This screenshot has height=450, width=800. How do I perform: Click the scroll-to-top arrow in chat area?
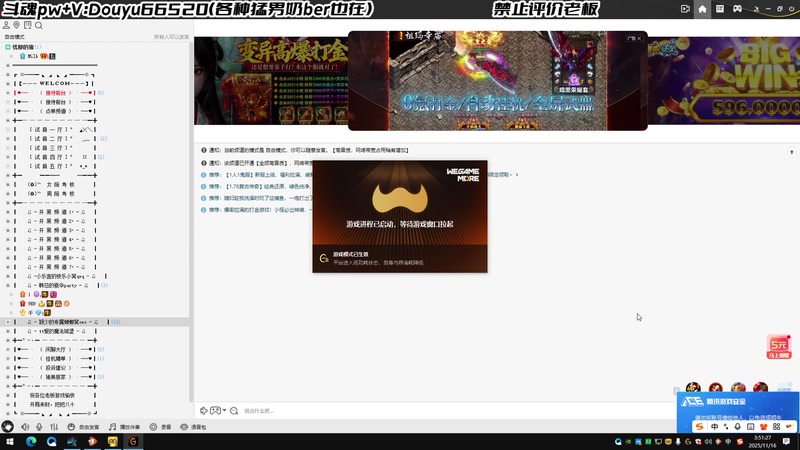(x=791, y=152)
